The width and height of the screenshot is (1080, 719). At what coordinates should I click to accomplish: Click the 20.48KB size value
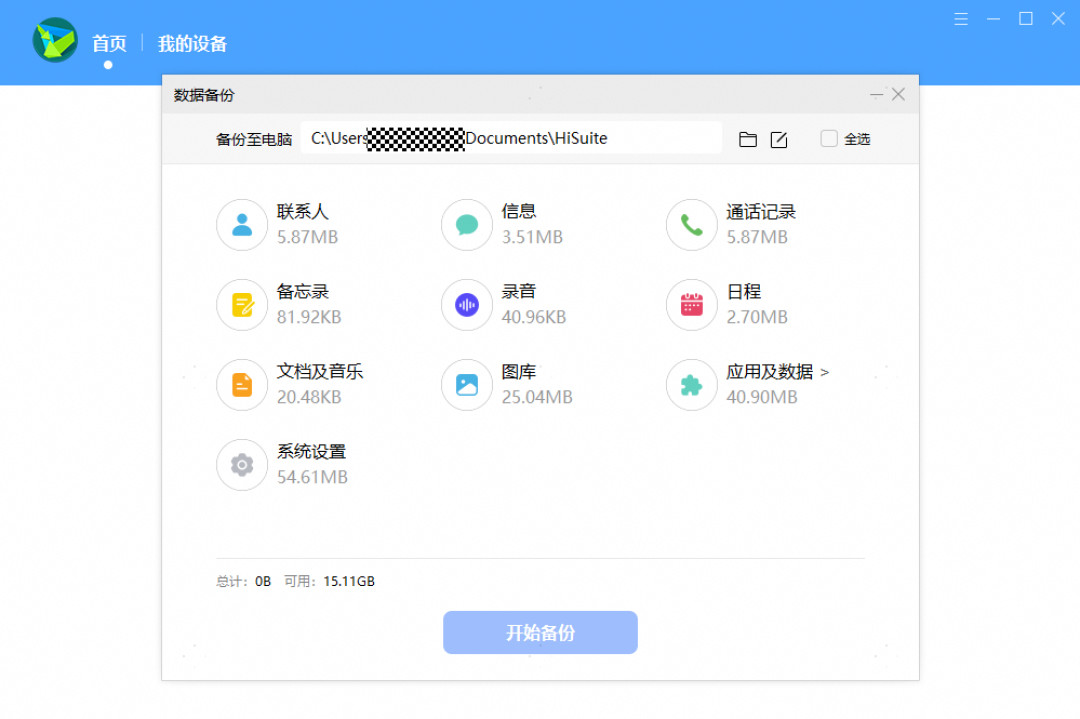(x=309, y=397)
